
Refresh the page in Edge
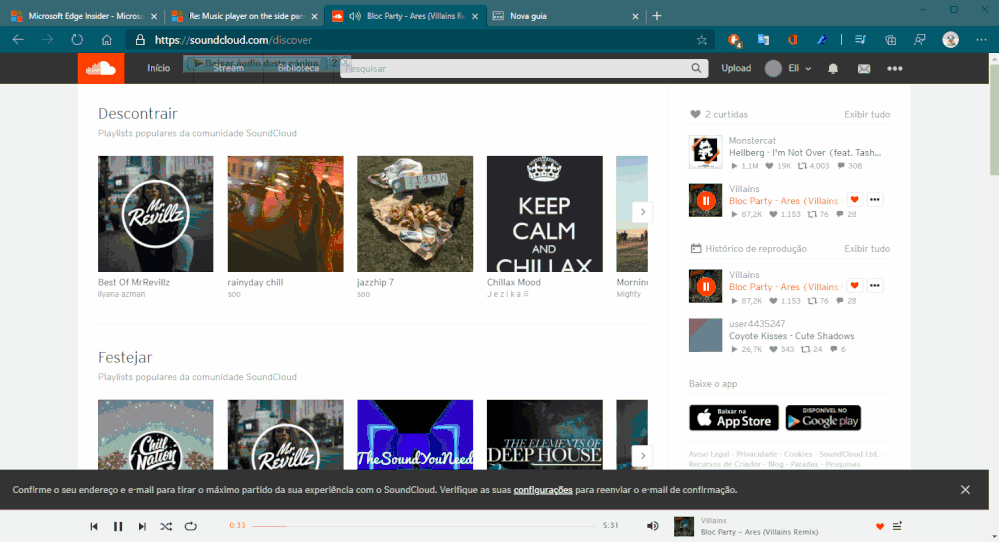(77, 40)
